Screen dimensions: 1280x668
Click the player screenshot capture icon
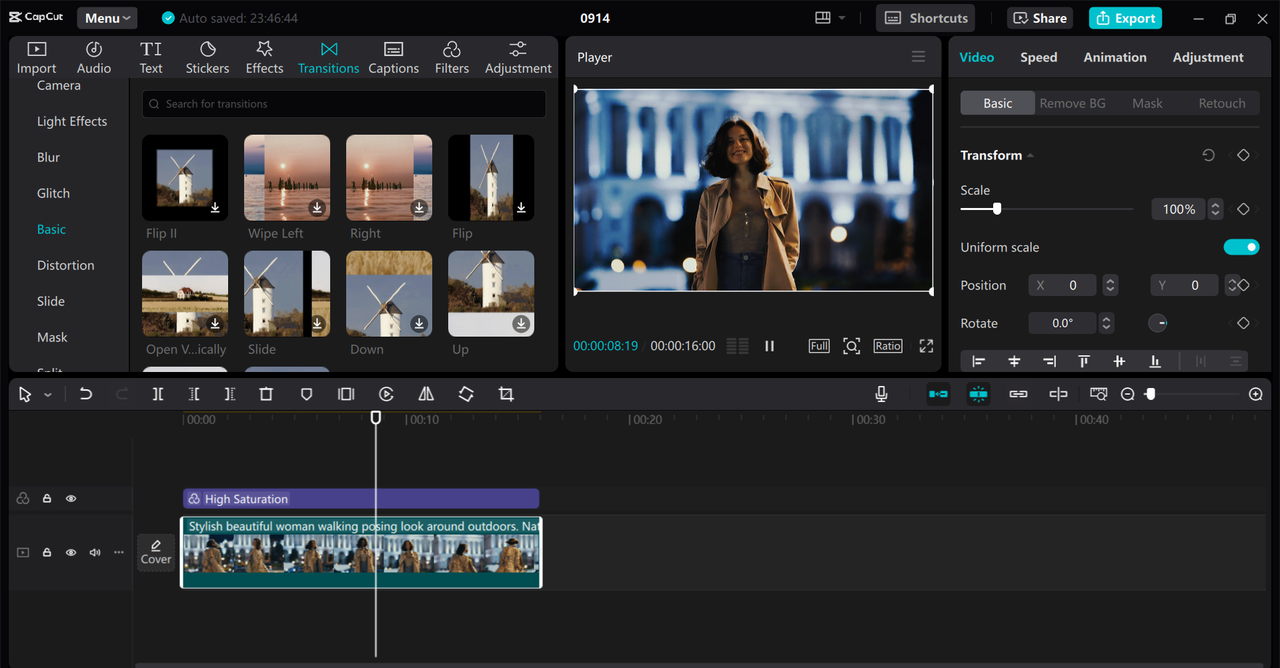tap(851, 346)
